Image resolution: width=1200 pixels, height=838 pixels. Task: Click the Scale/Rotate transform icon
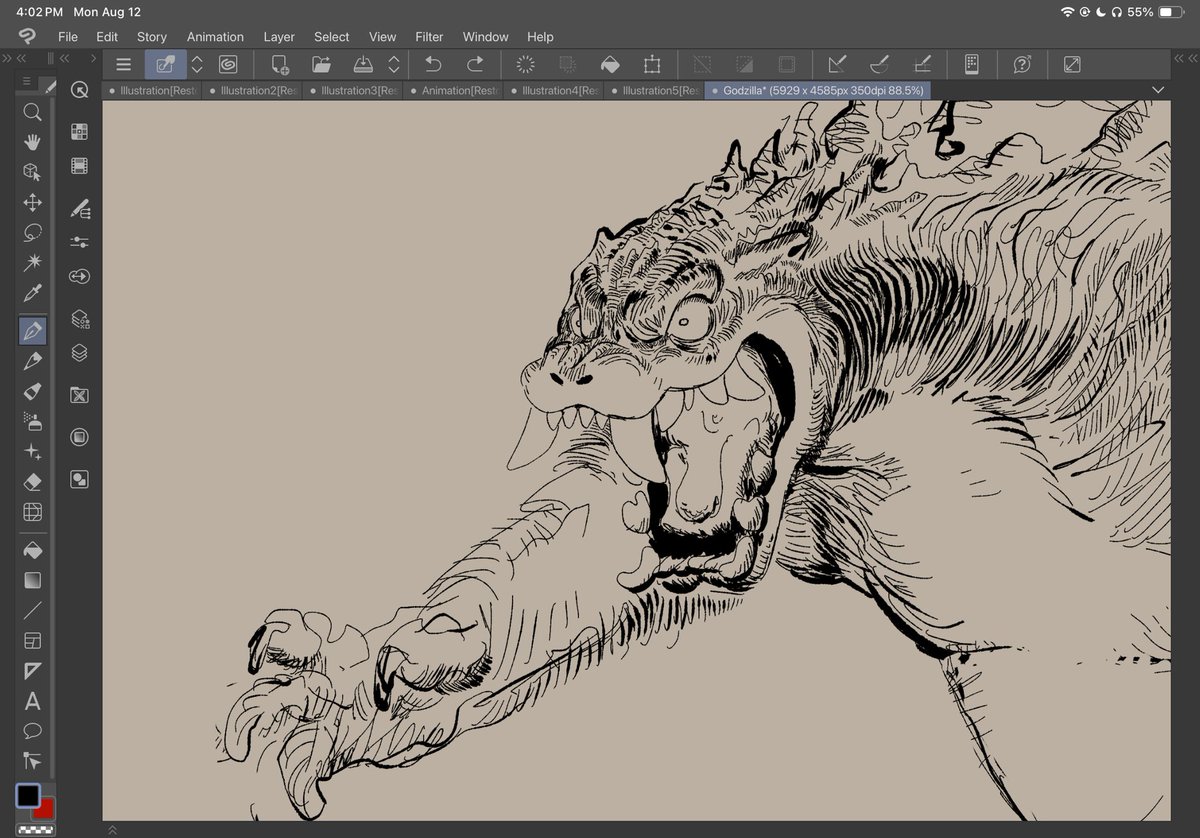[x=652, y=65]
